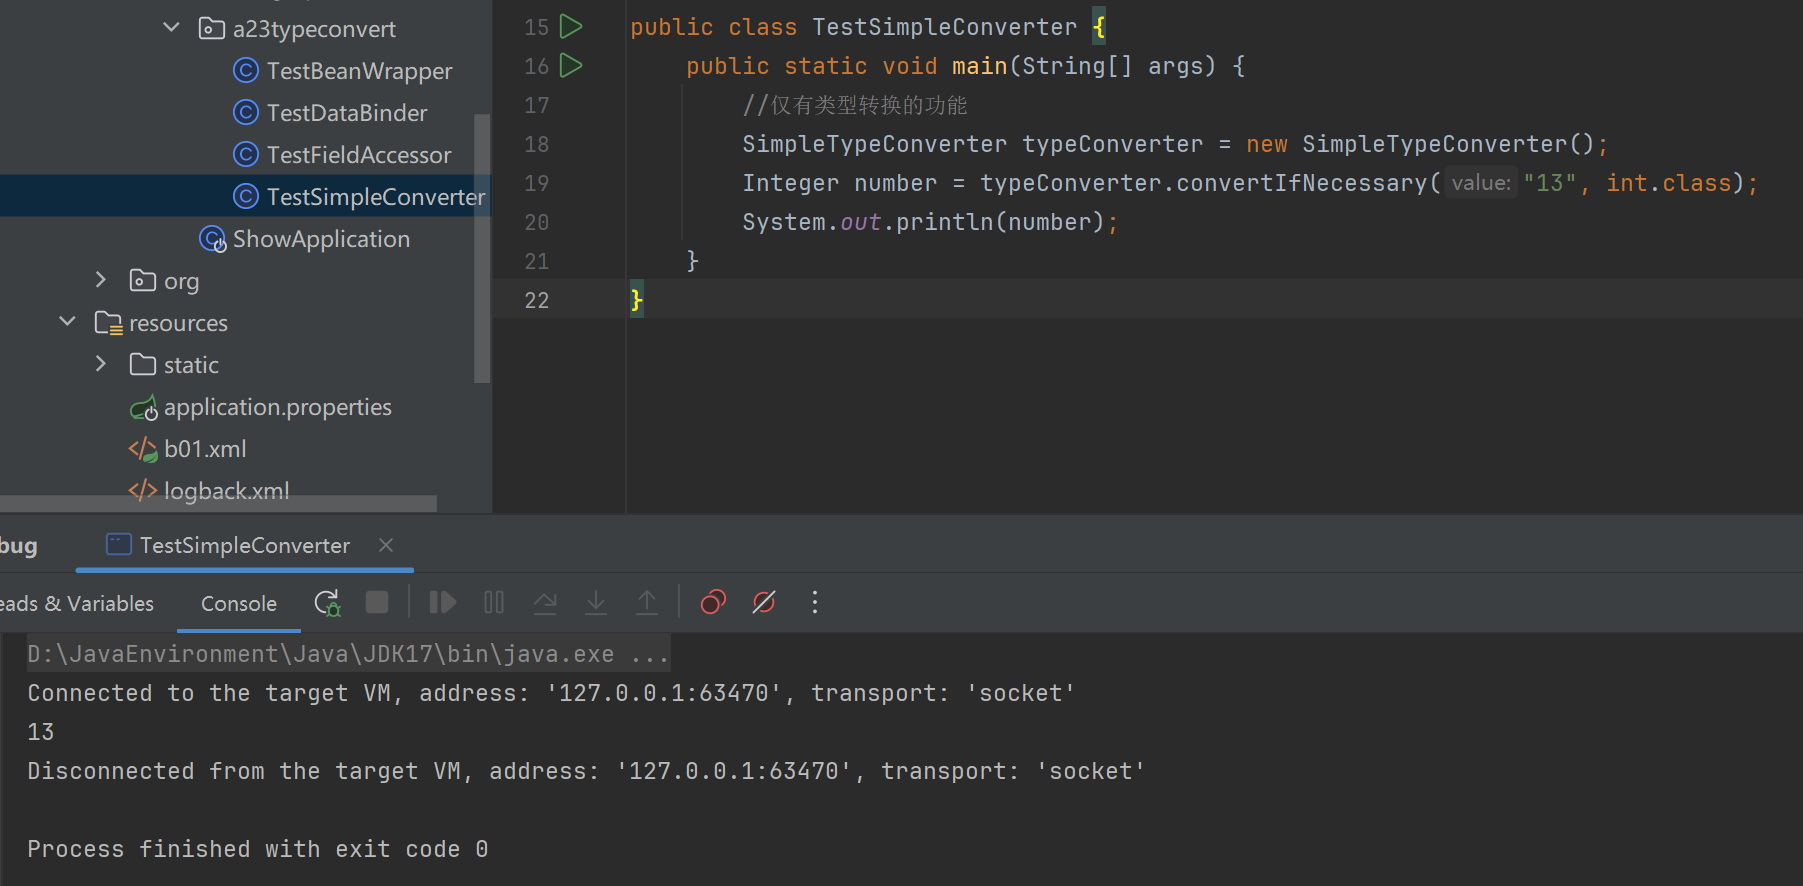The image size is (1803, 886).
Task: Open more debugger options menu
Action: click(815, 602)
